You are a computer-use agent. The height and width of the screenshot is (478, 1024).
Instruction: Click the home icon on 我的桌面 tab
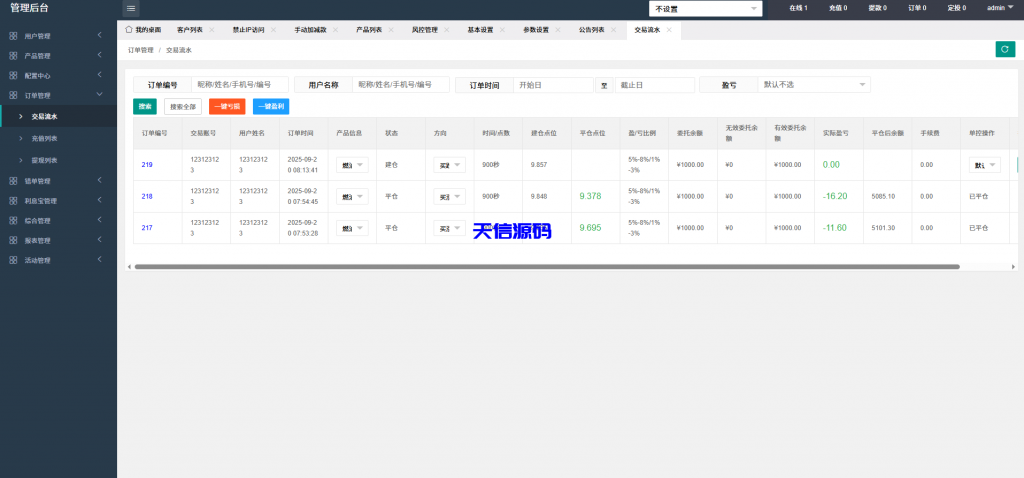(128, 30)
